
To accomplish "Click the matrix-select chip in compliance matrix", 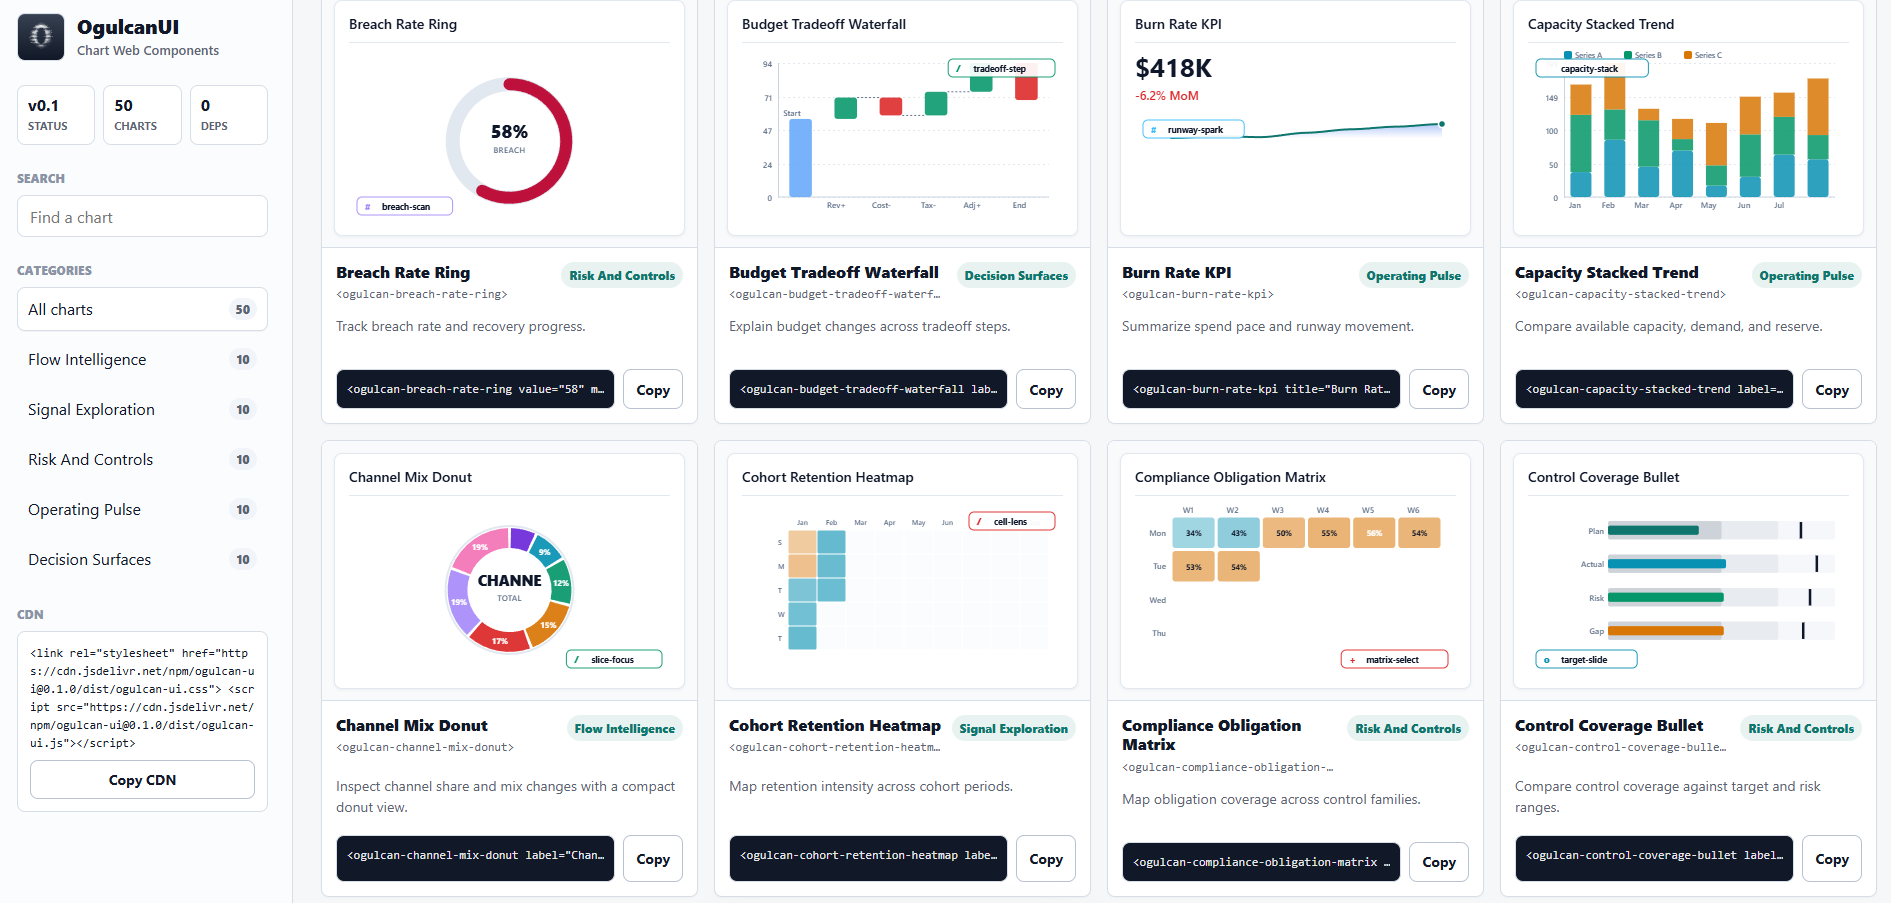I will (1394, 659).
